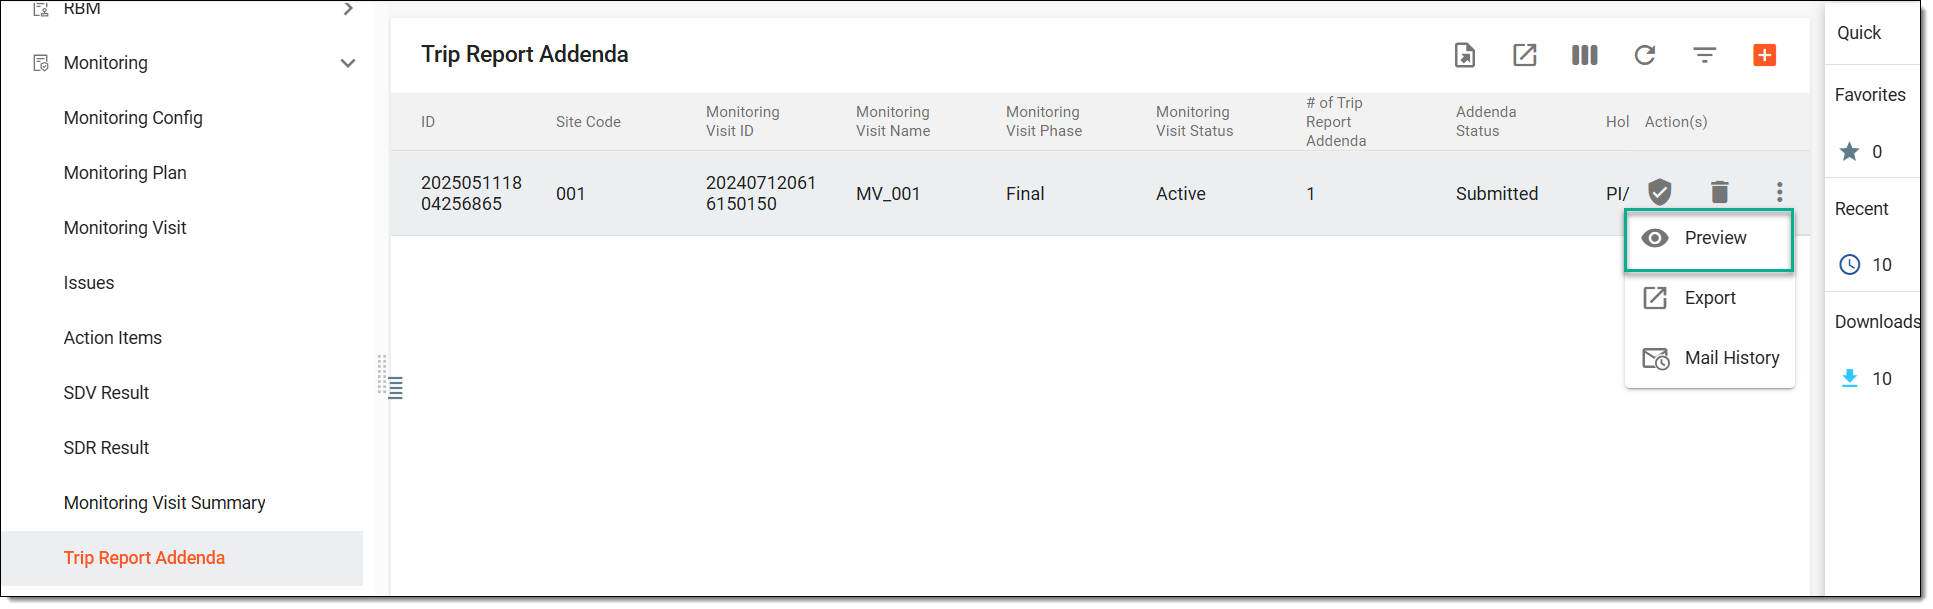Click the Monitoring sidebar section icon
Image resolution: width=1933 pixels, height=609 pixels.
click(x=41, y=63)
